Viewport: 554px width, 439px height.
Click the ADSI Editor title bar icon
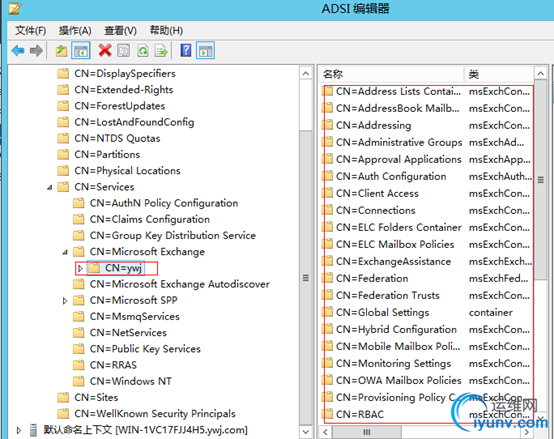click(x=15, y=8)
